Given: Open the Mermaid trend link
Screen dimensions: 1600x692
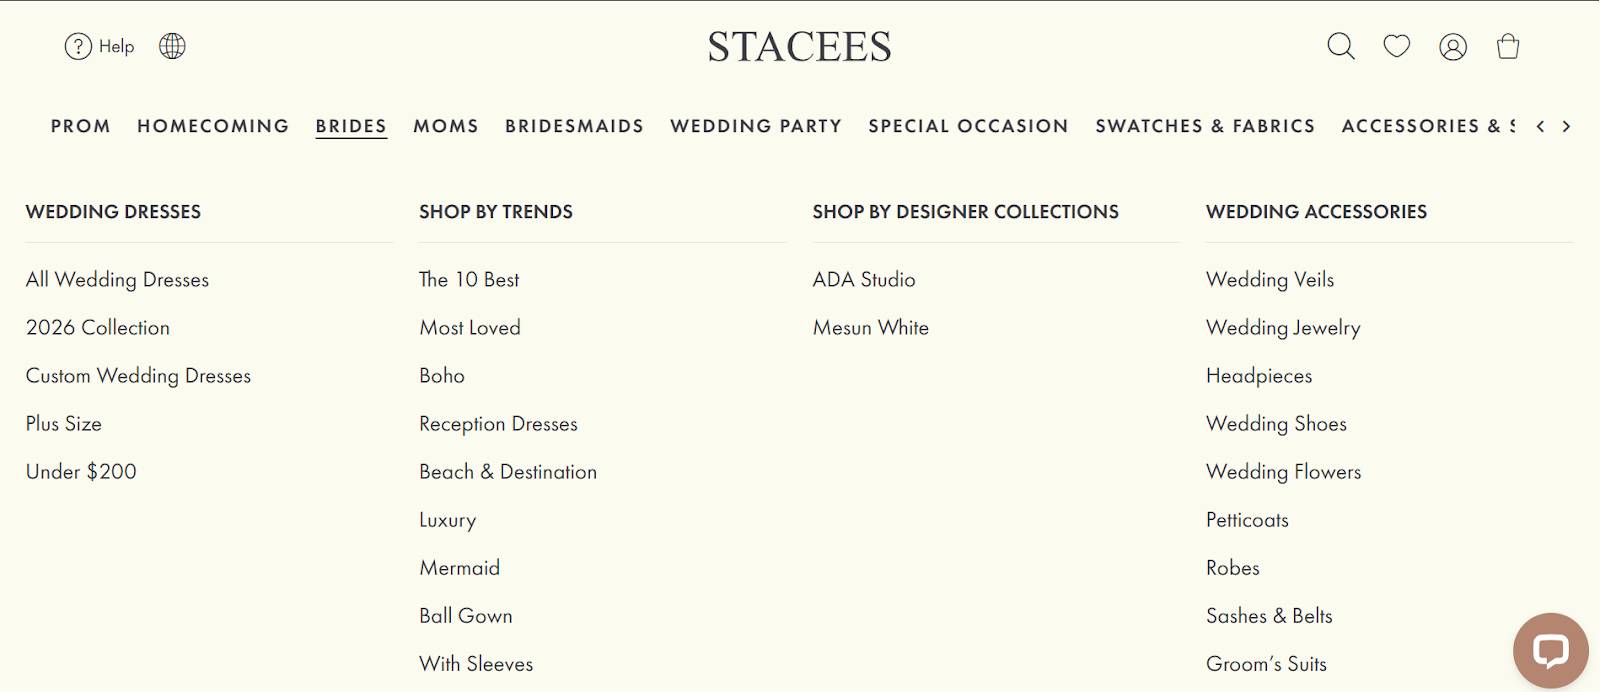Looking at the screenshot, I should (x=459, y=568).
